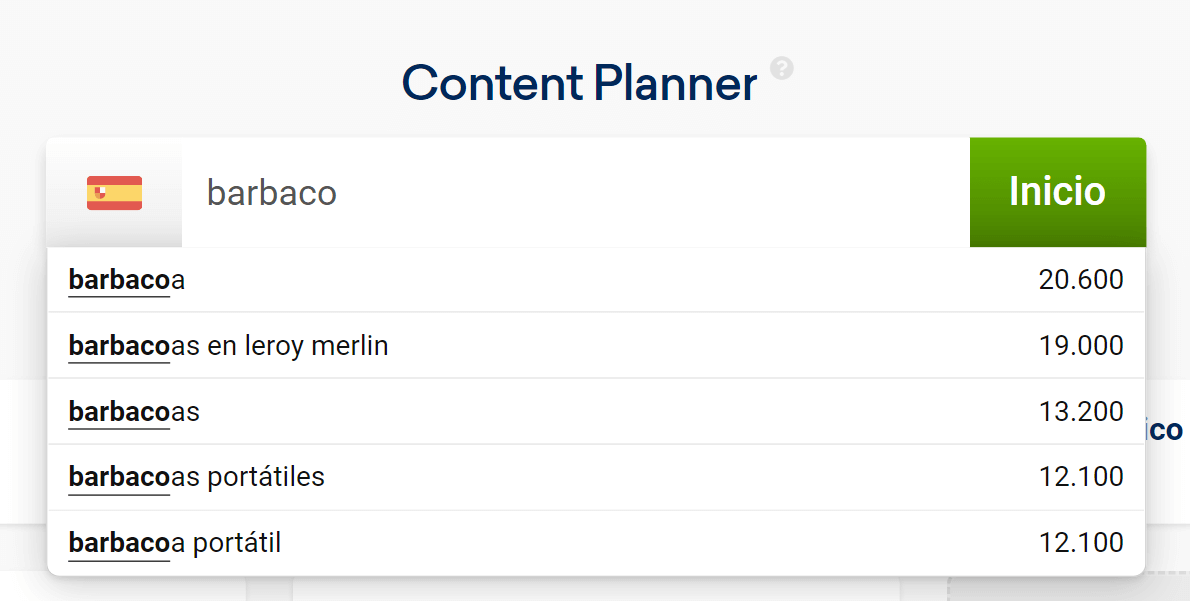The image size is (1190, 601).
Task: Click the word "portátiles" in the suggestion list
Action: pos(266,477)
